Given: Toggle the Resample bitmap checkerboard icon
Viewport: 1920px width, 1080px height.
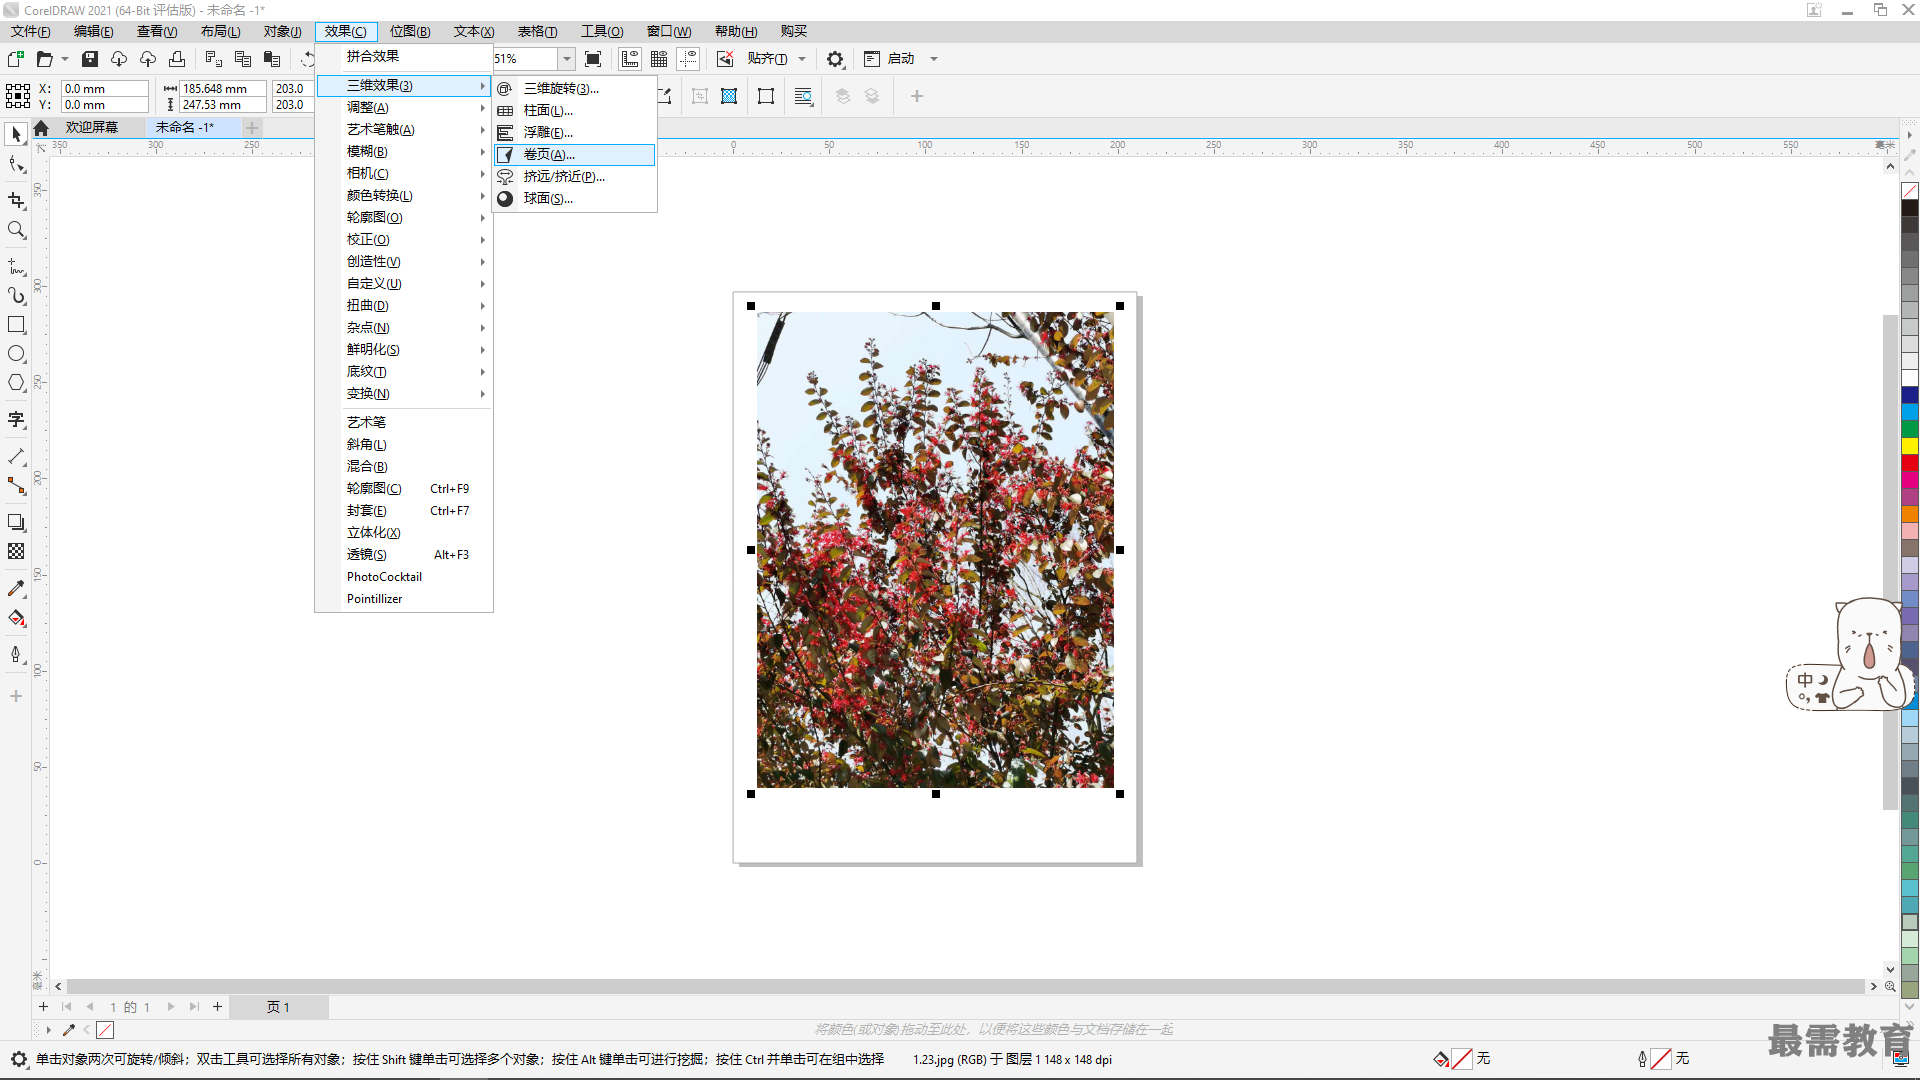Looking at the screenshot, I should (729, 96).
